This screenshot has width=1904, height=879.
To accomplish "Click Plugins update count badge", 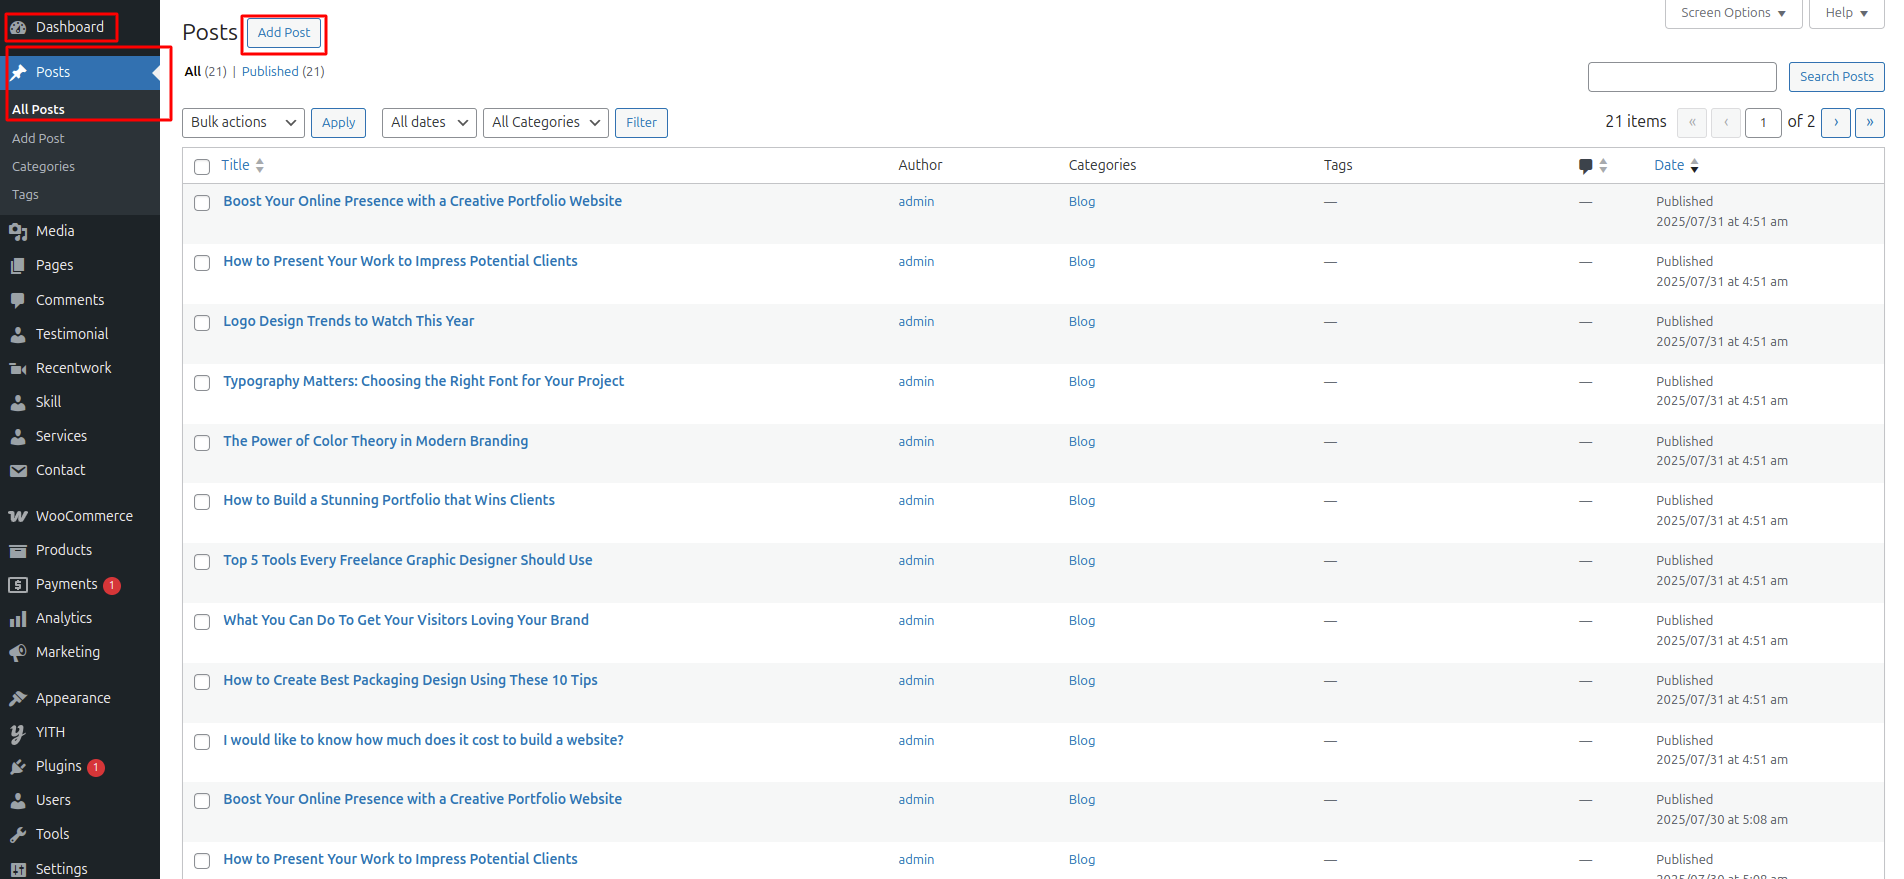I will click(x=96, y=768).
